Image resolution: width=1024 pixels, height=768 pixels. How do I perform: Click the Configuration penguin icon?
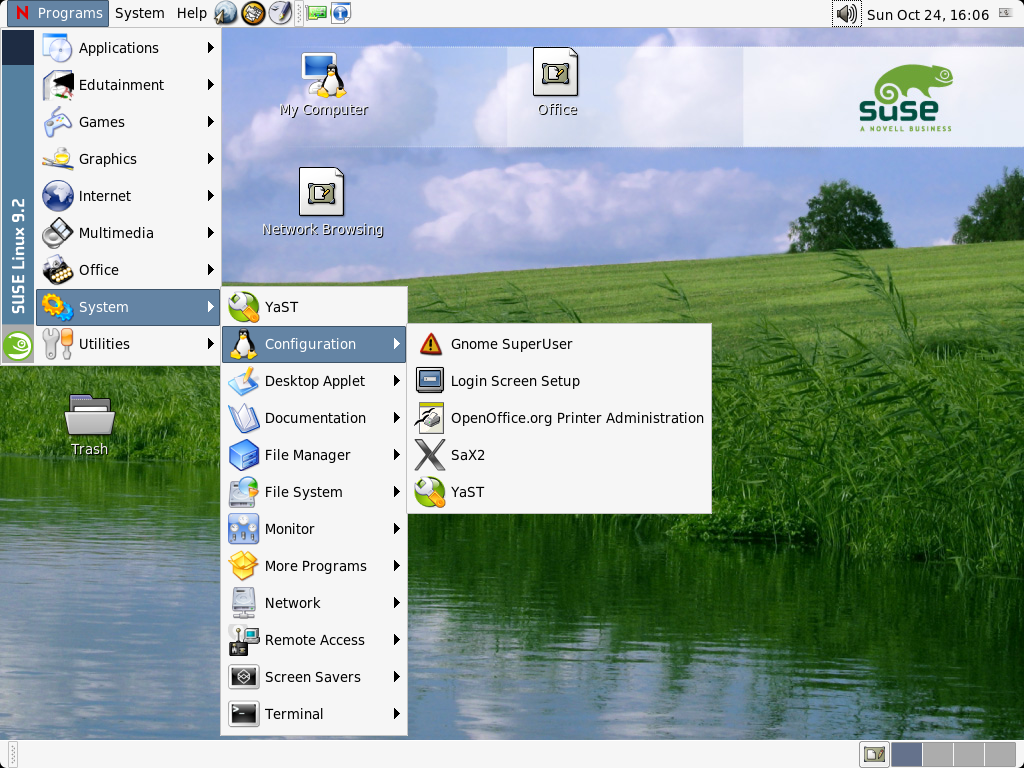coord(244,344)
